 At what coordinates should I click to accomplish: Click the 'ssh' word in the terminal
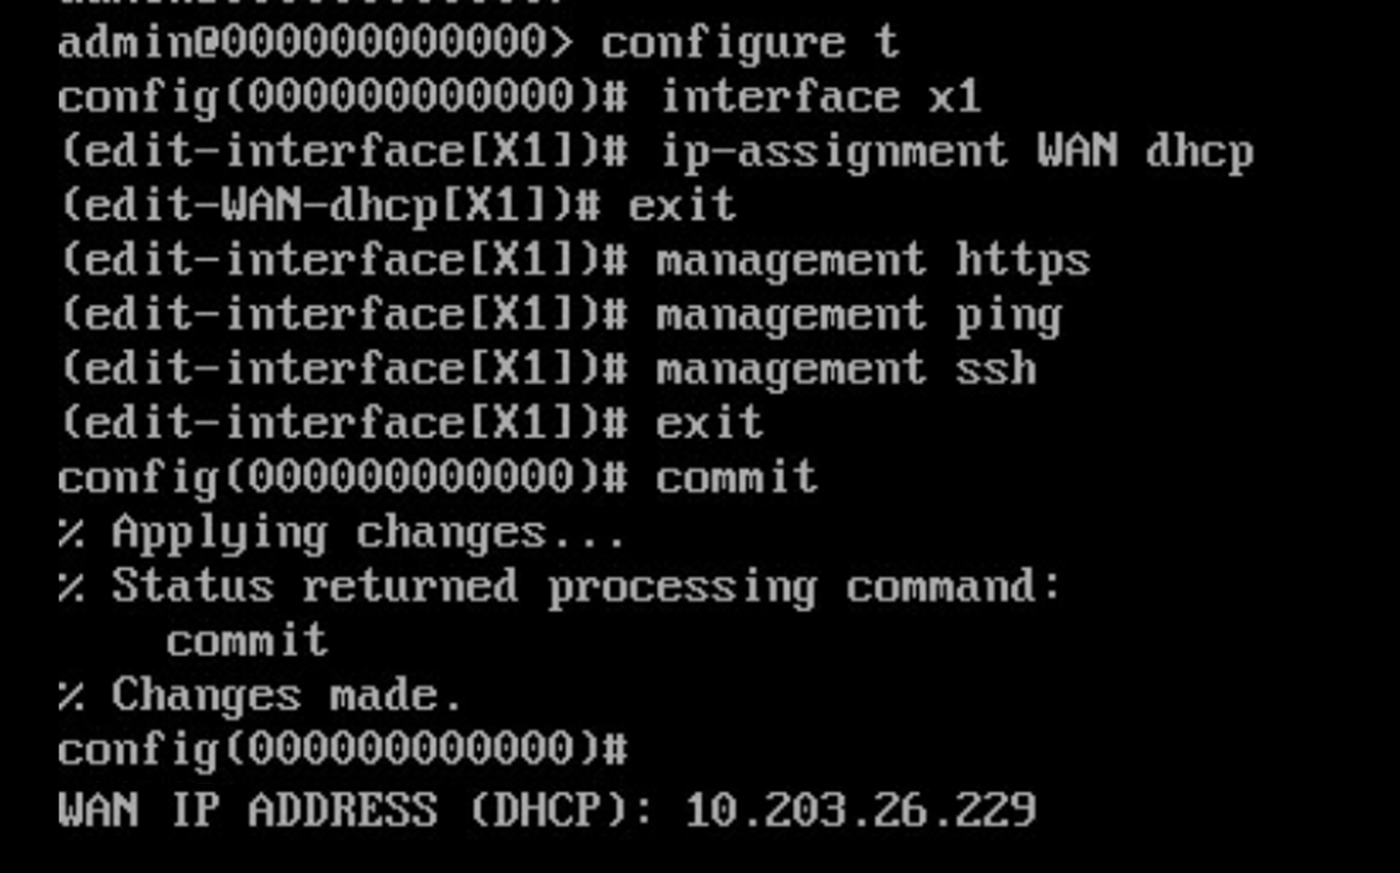point(995,370)
